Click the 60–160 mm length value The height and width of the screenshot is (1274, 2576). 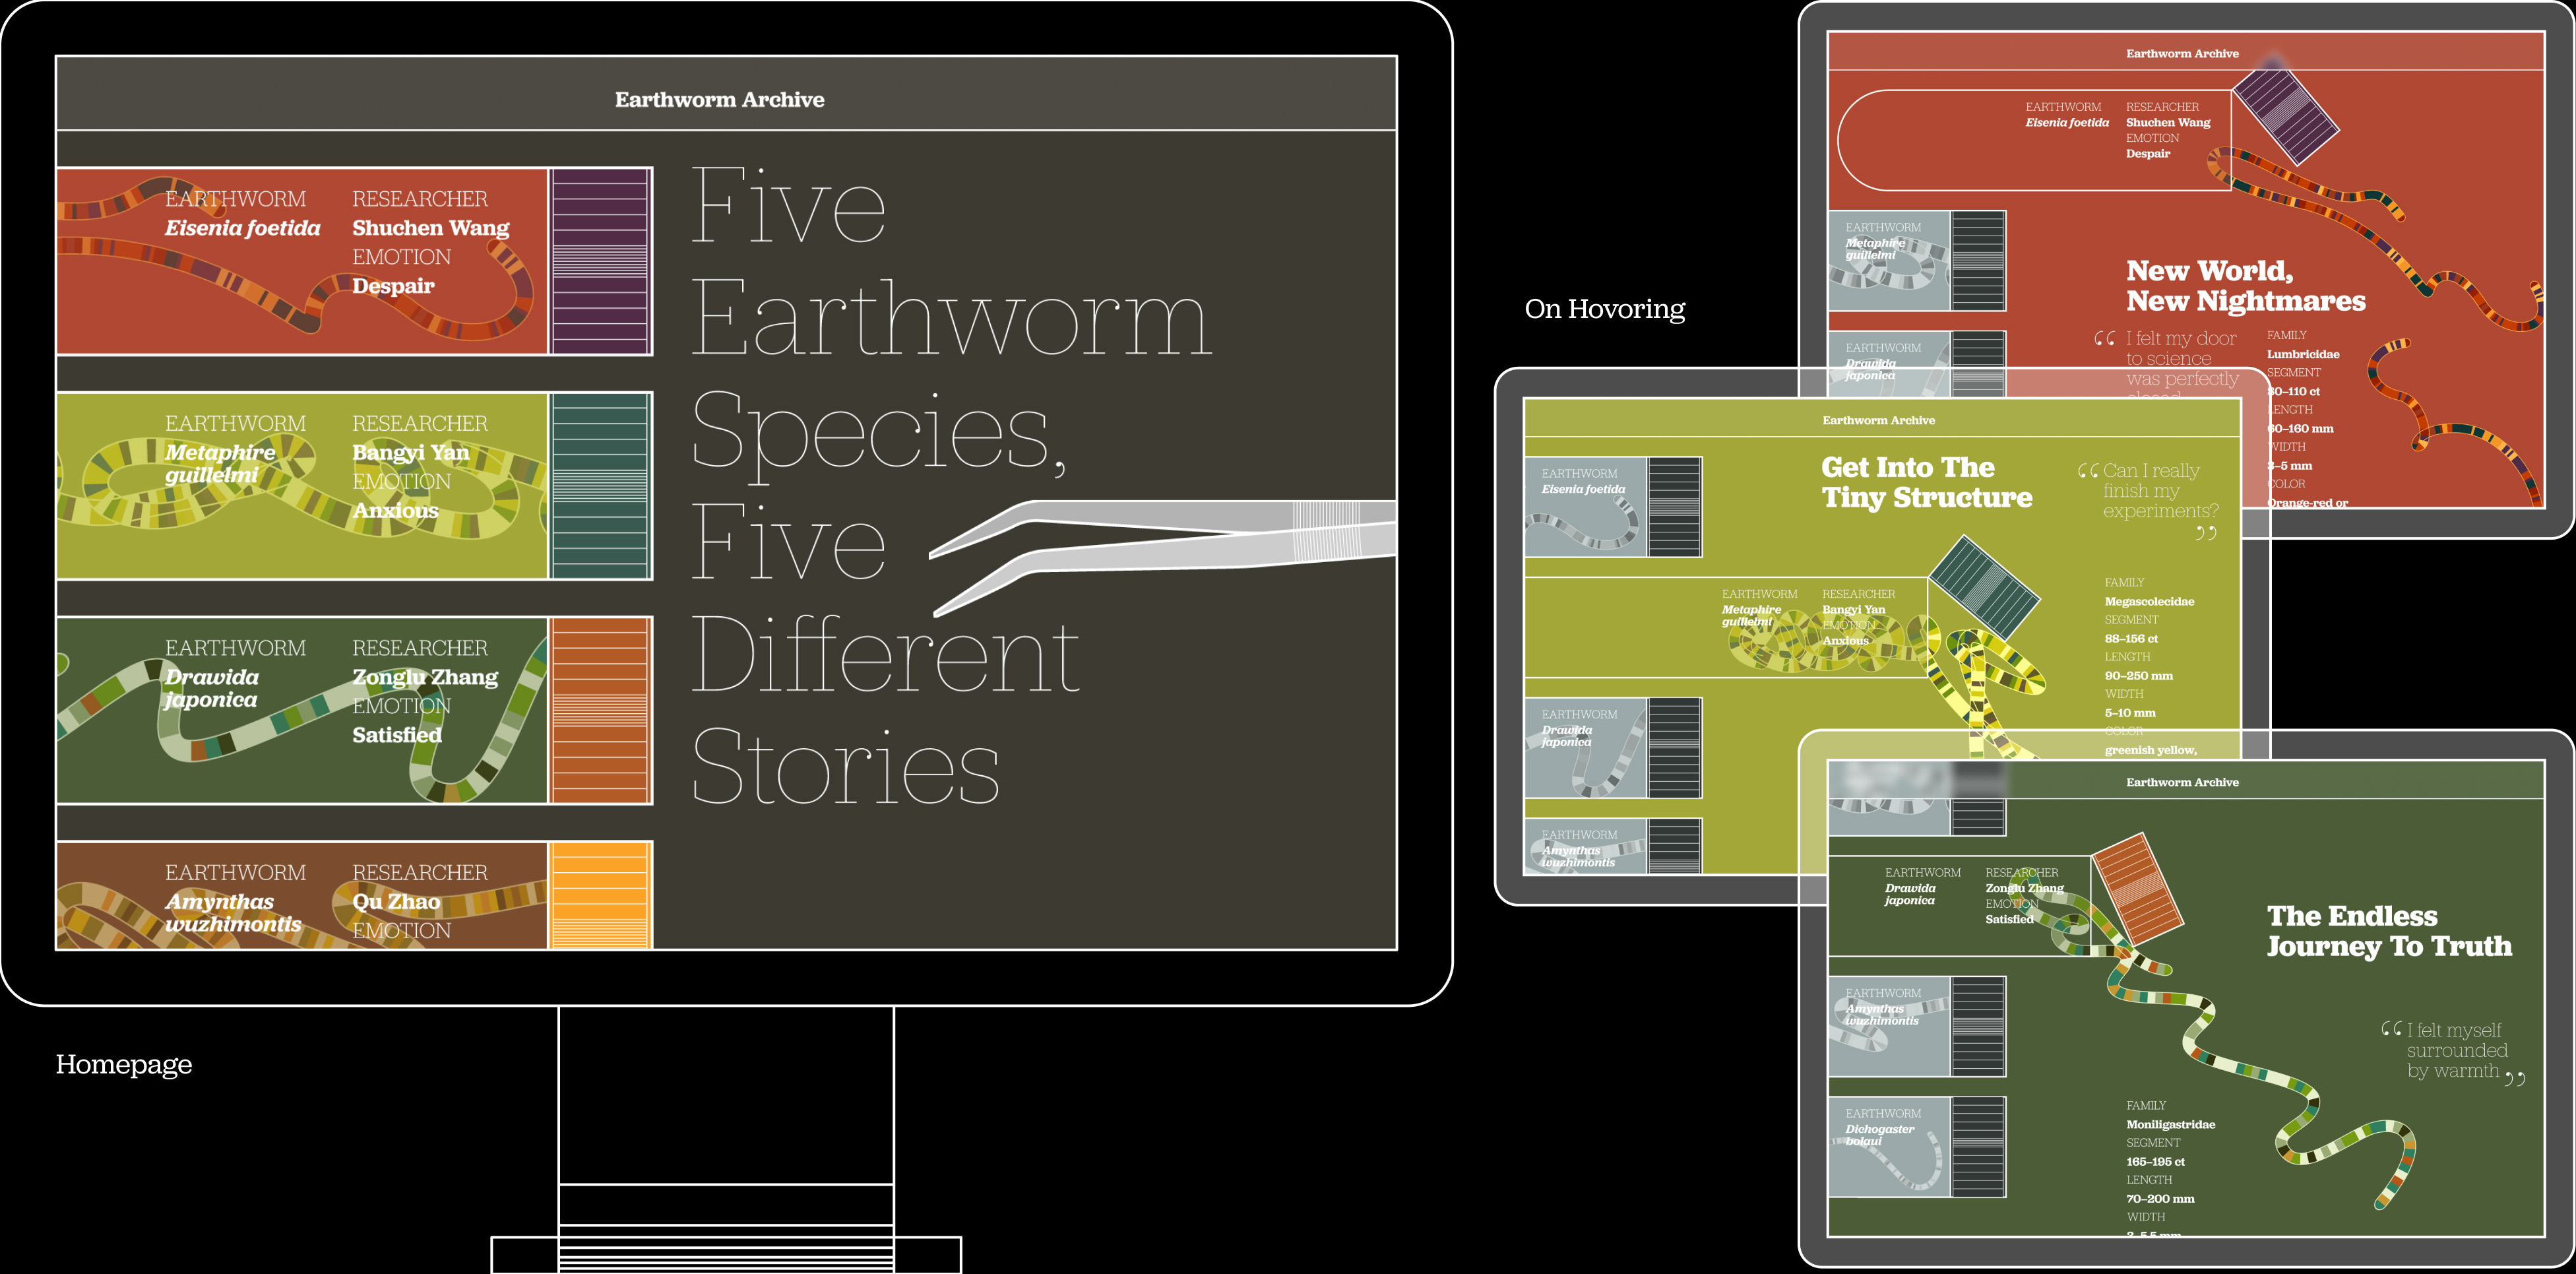[2299, 429]
